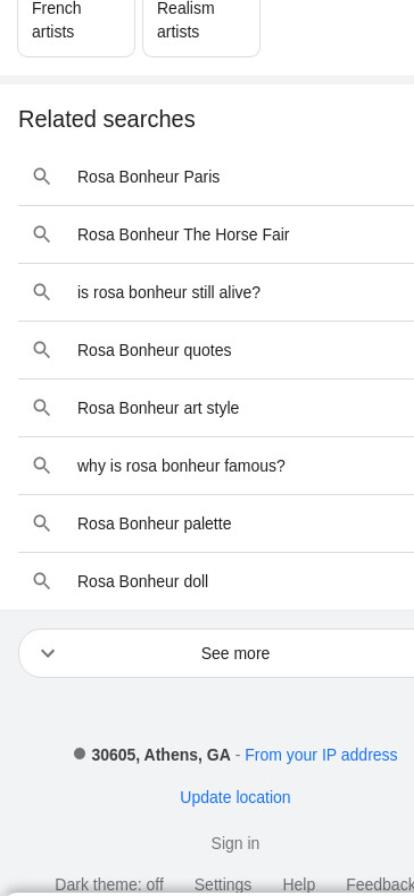Click search icon beside 'still alive?' query
This screenshot has height=896, width=414.
coord(41,292)
